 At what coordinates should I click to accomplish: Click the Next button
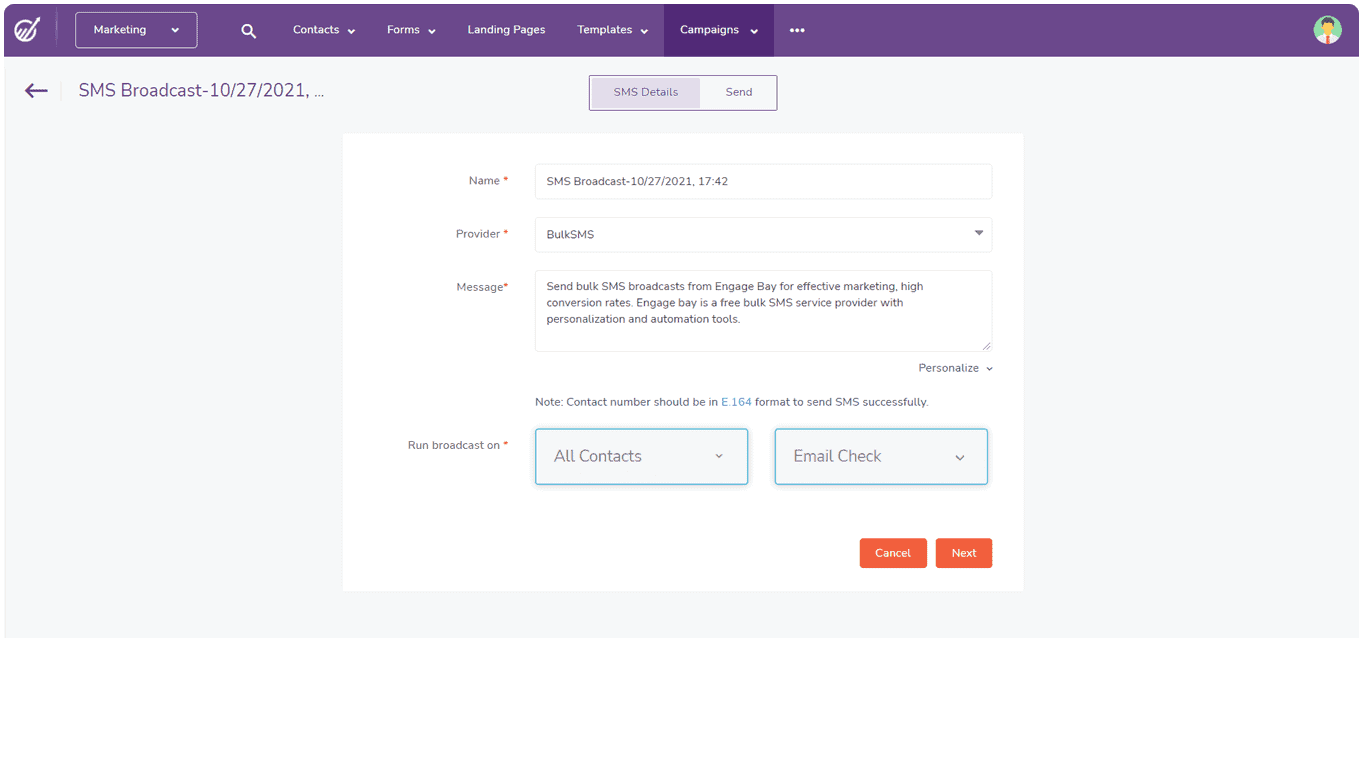963,552
